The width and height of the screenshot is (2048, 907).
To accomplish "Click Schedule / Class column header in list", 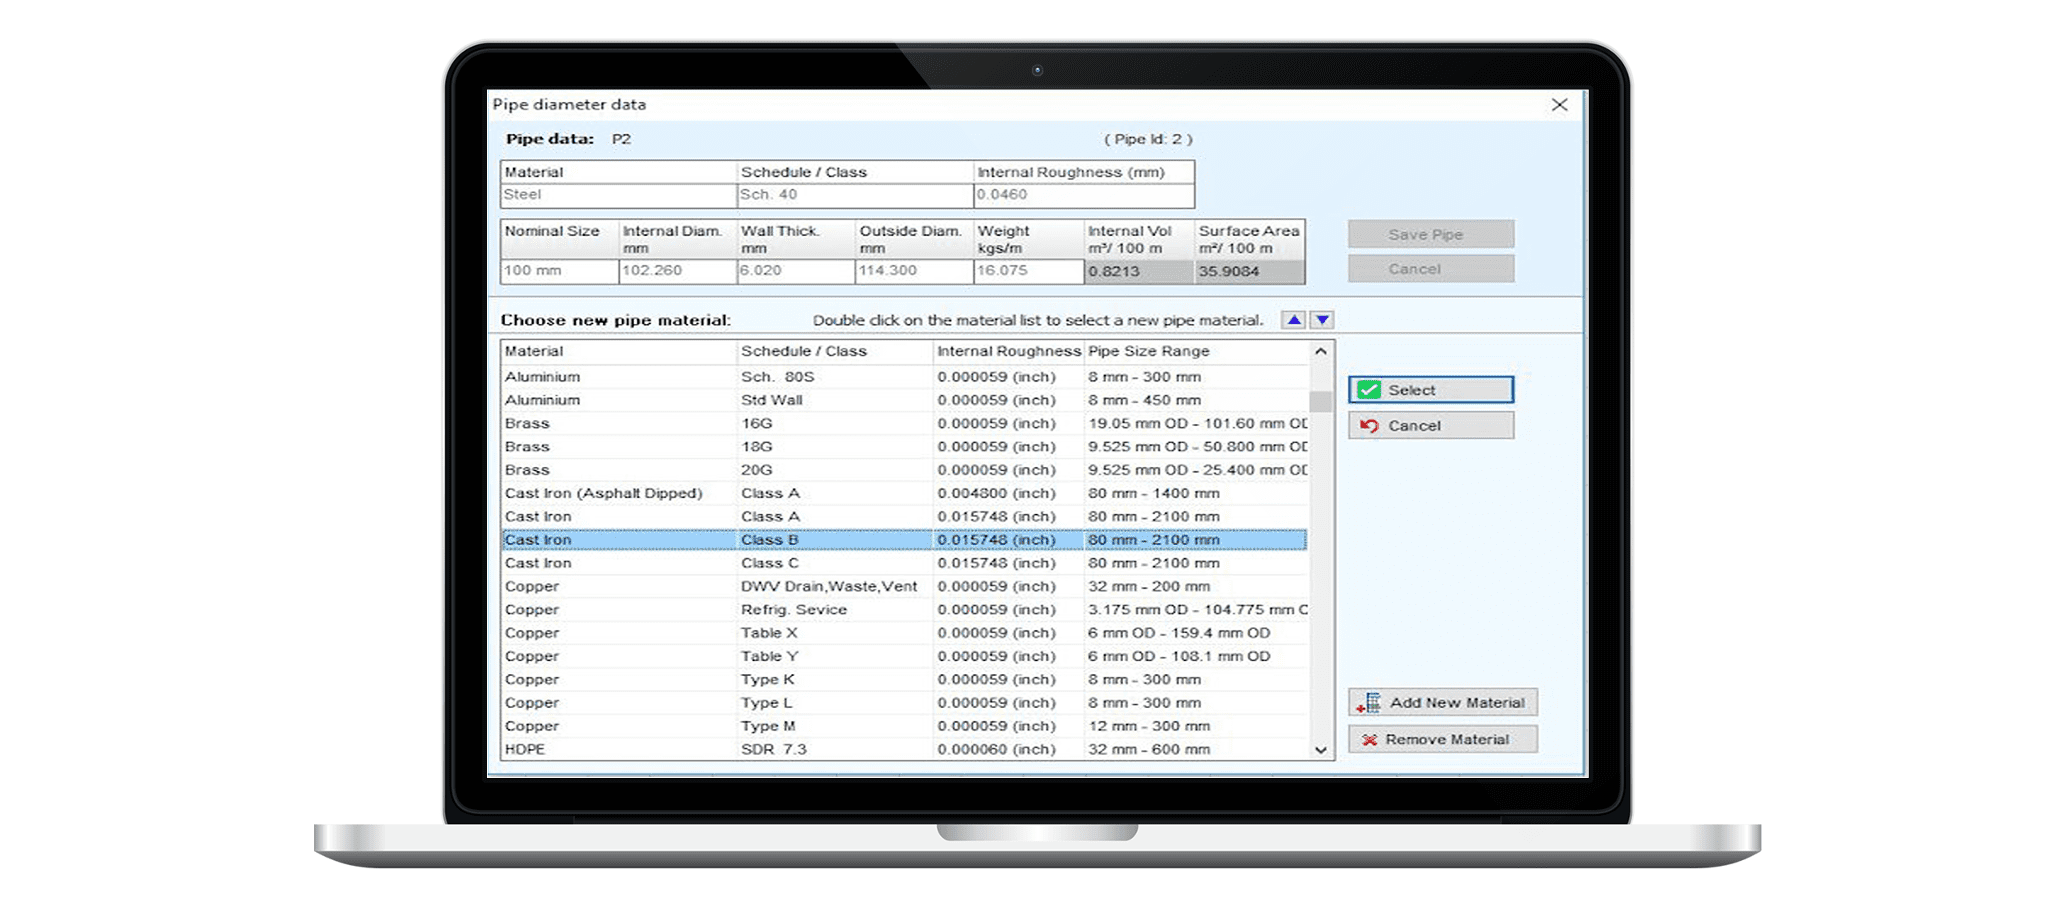I will [835, 352].
